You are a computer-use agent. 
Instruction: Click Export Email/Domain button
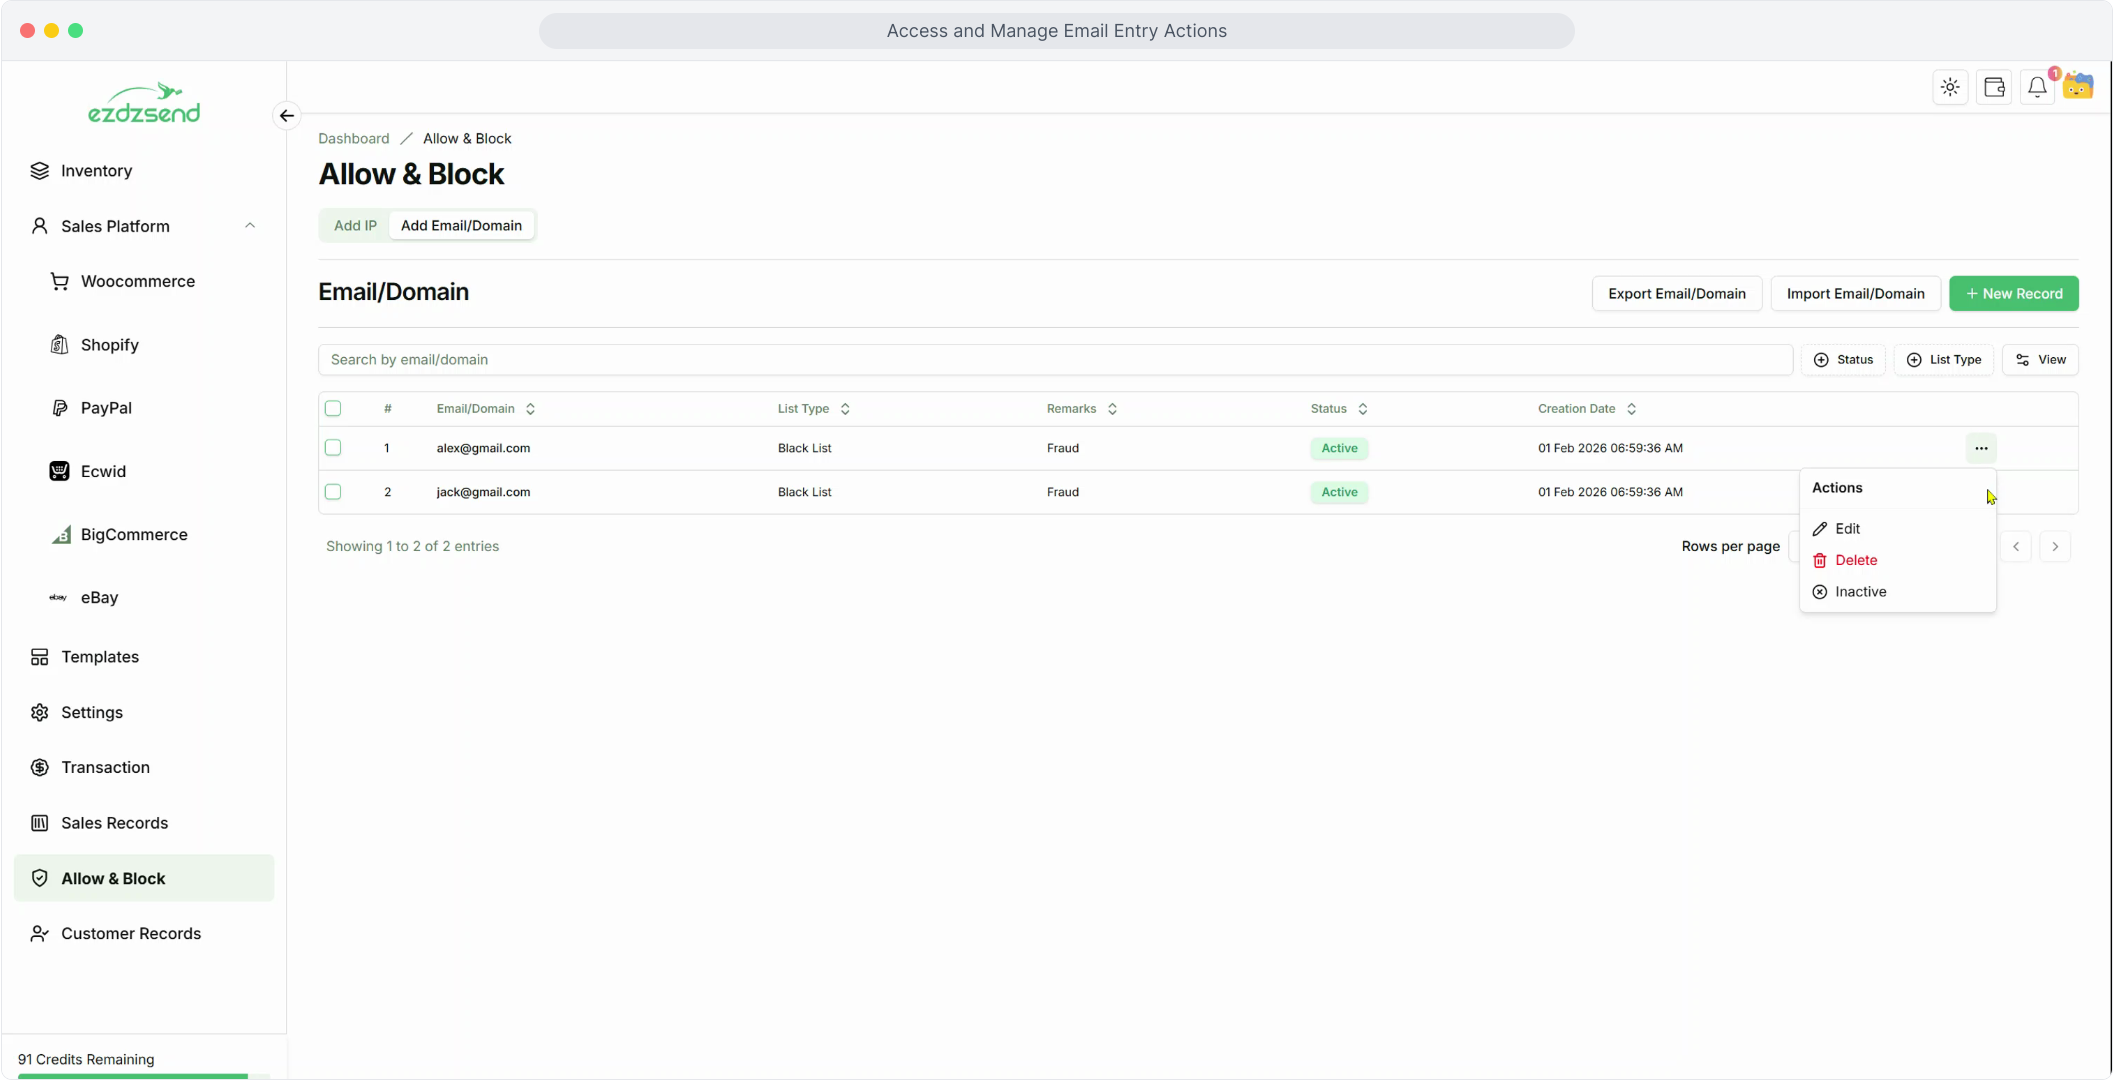[1676, 294]
